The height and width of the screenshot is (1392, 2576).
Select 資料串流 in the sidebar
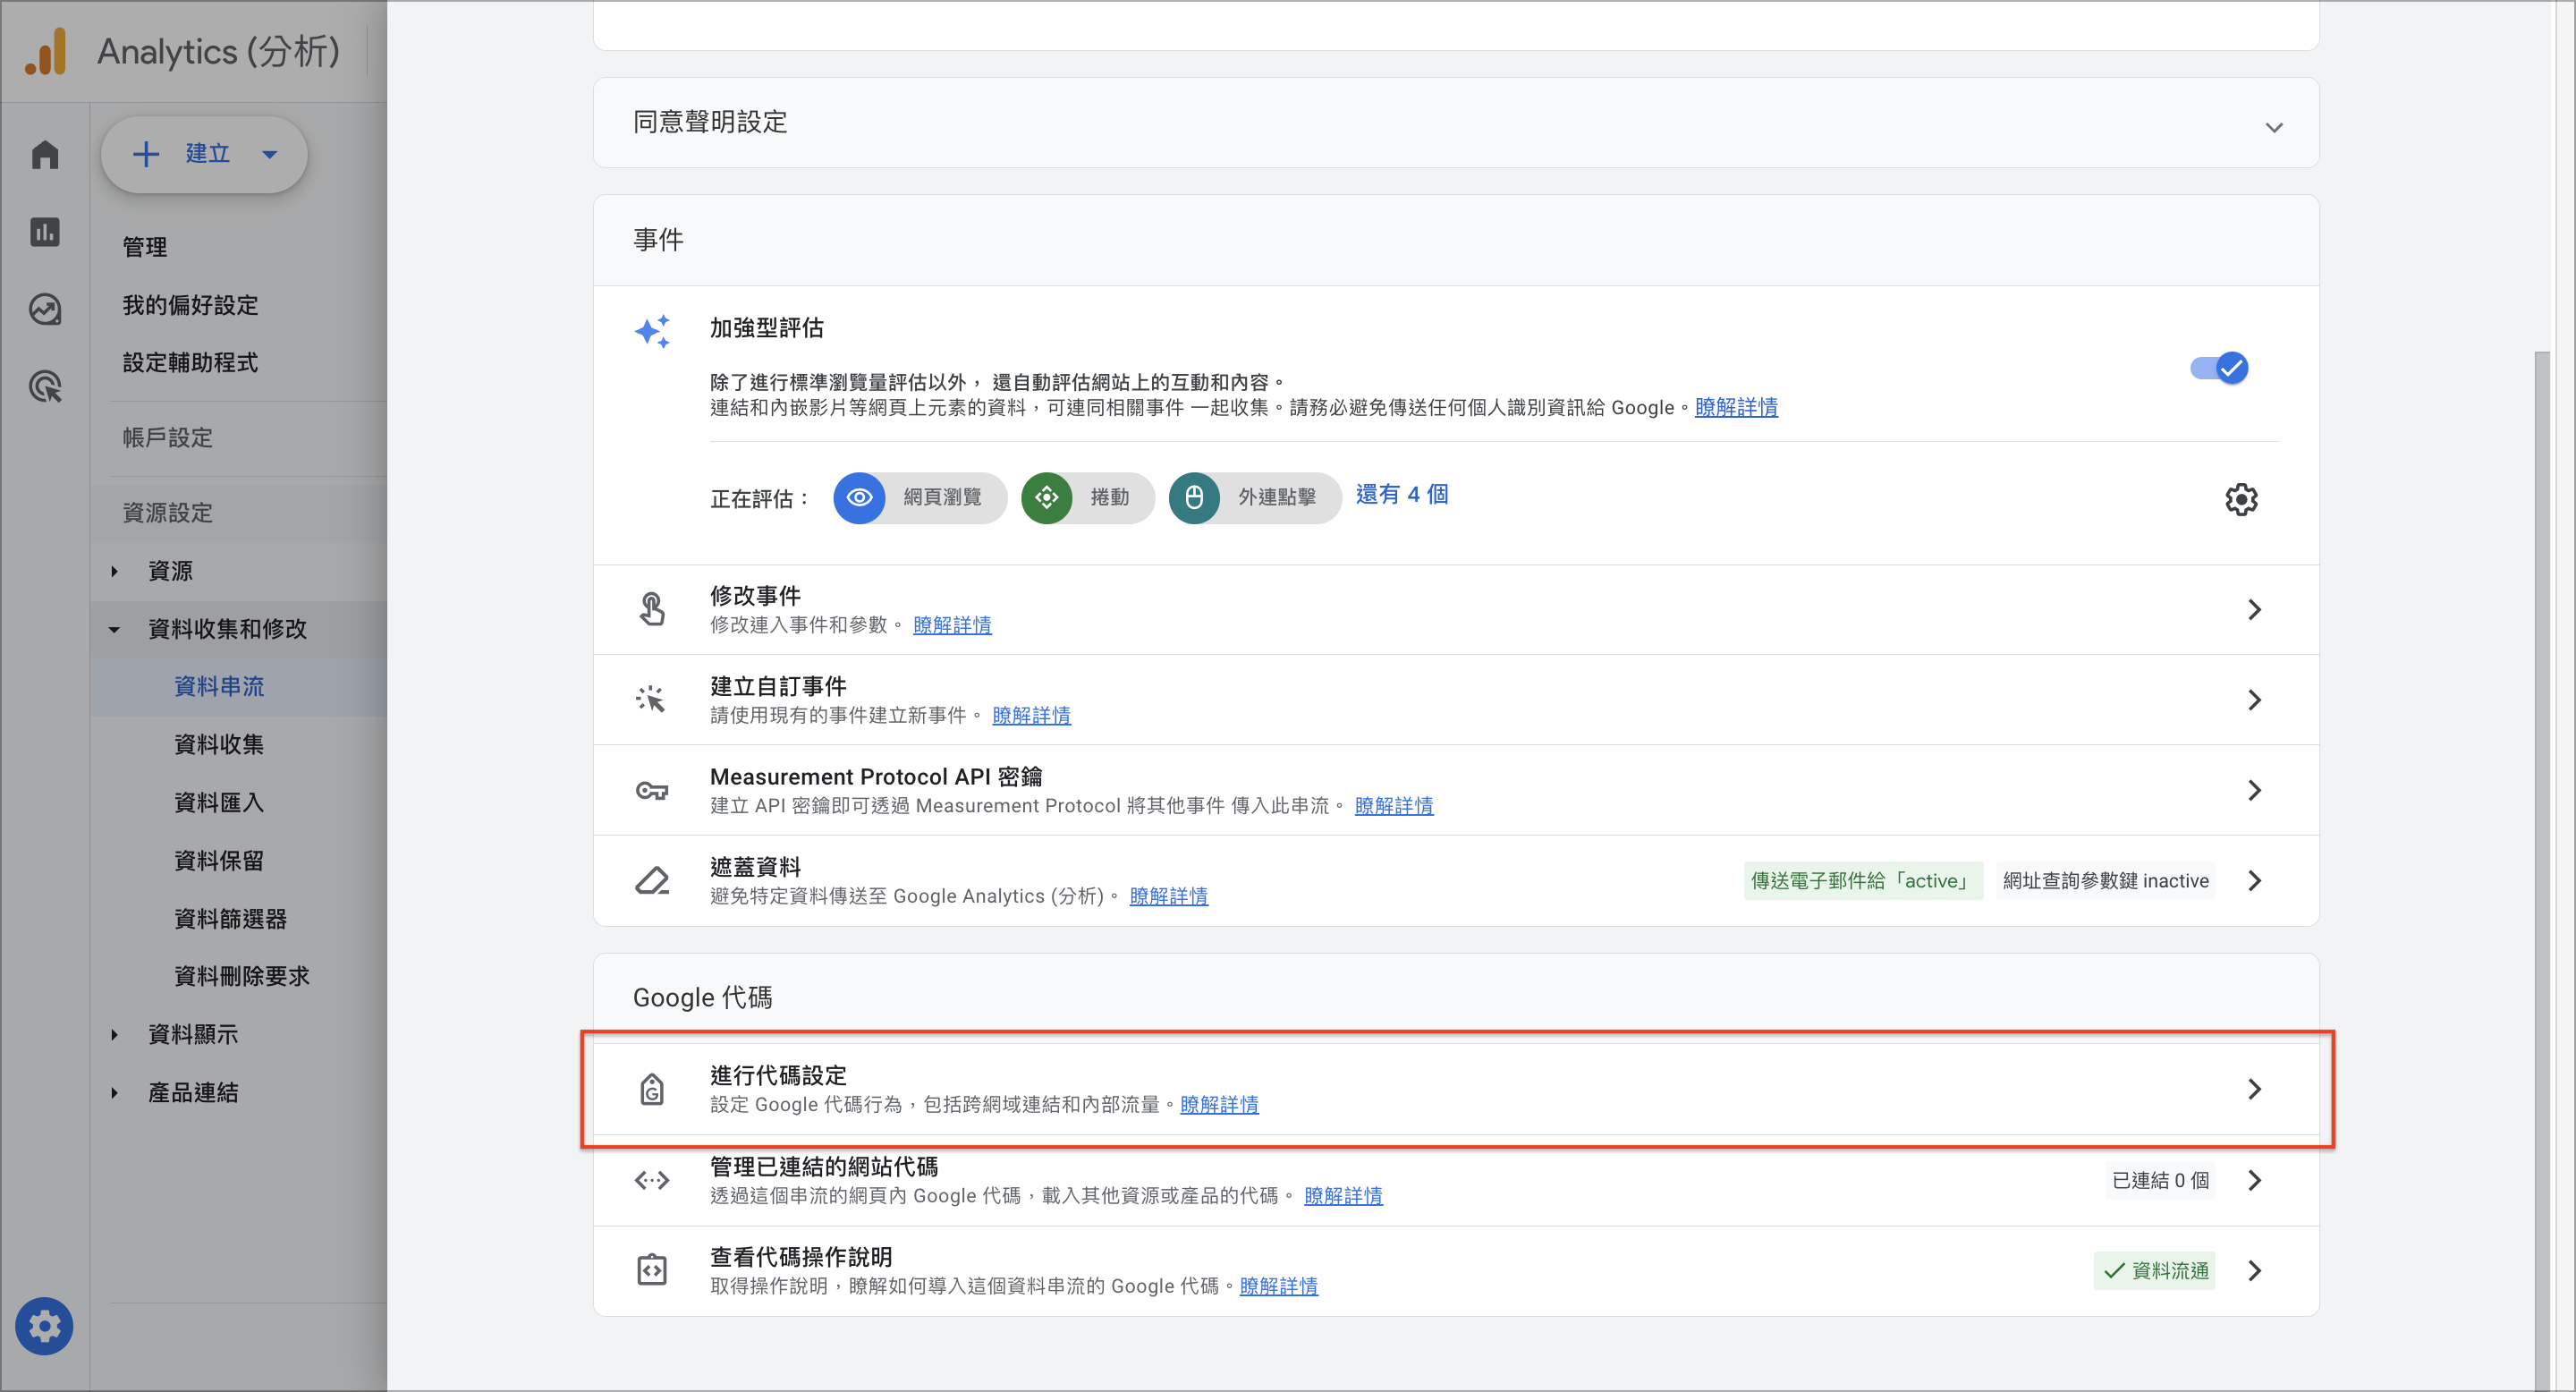pos(219,686)
